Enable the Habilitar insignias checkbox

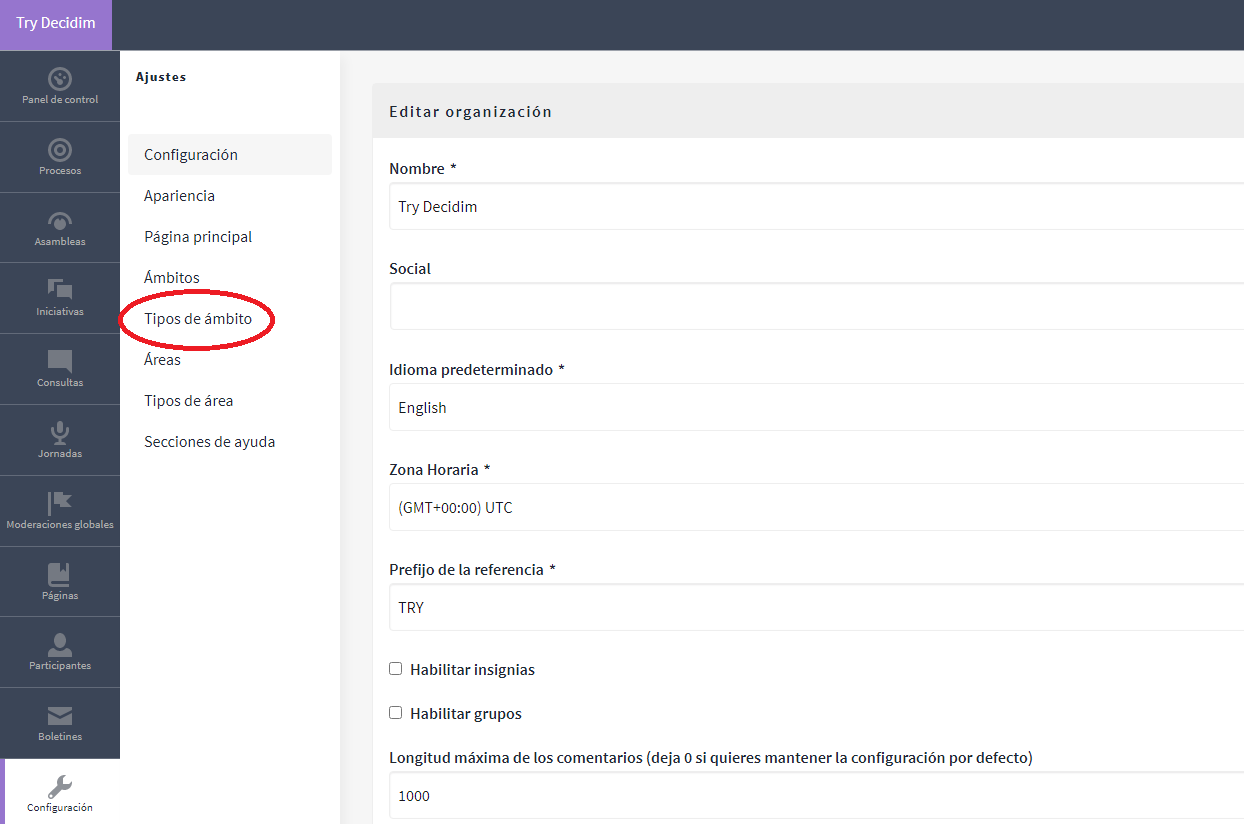point(396,669)
